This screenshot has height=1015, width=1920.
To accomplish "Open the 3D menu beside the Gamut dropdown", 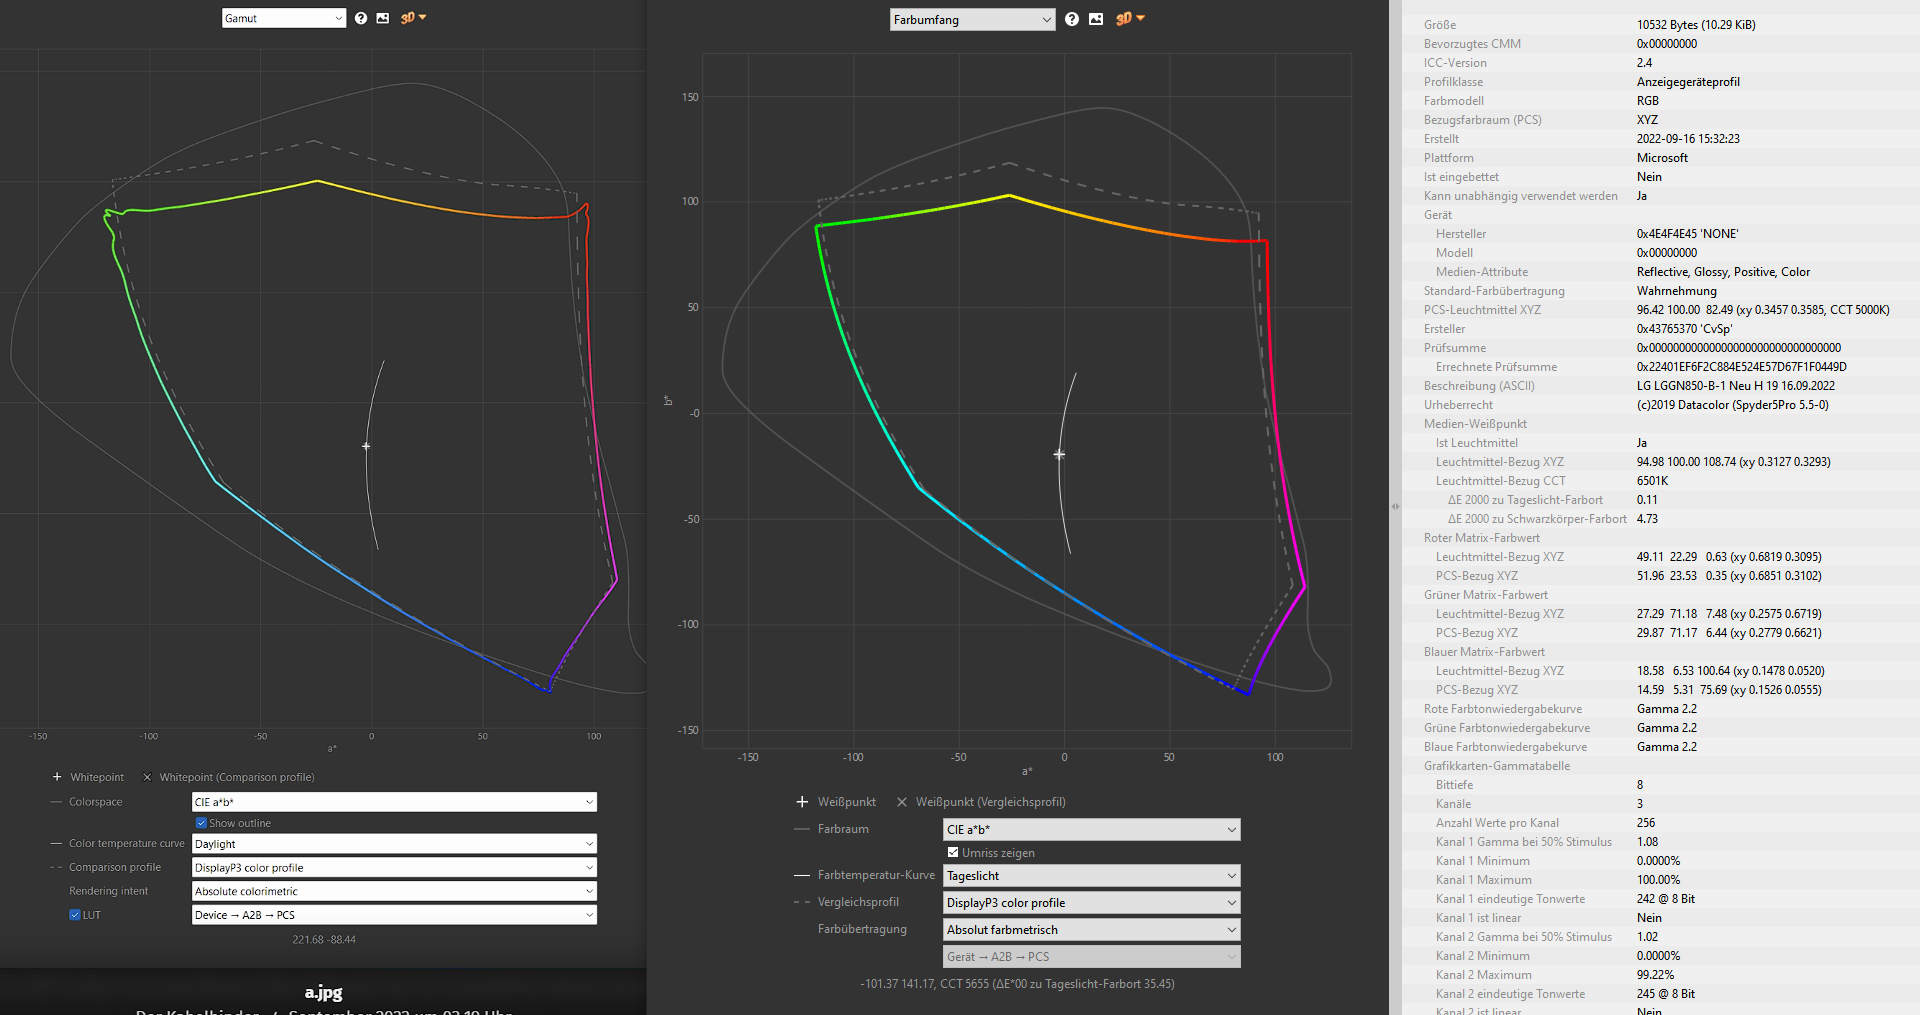I will 413,18.
